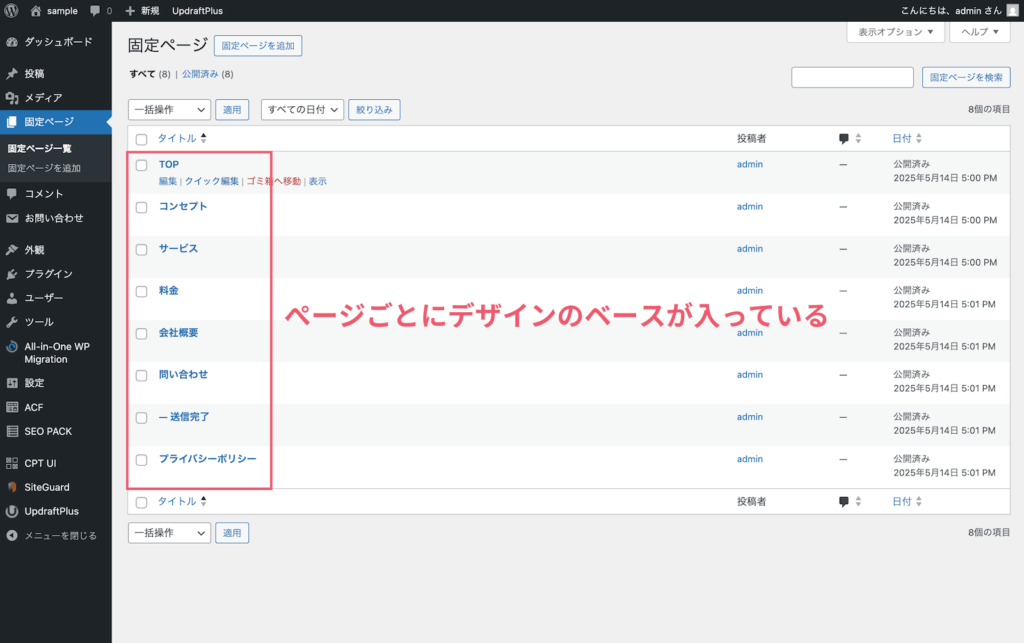Image resolution: width=1024 pixels, height=643 pixels.
Task: Check the 問い合わせ page checkbox
Action: (141, 376)
